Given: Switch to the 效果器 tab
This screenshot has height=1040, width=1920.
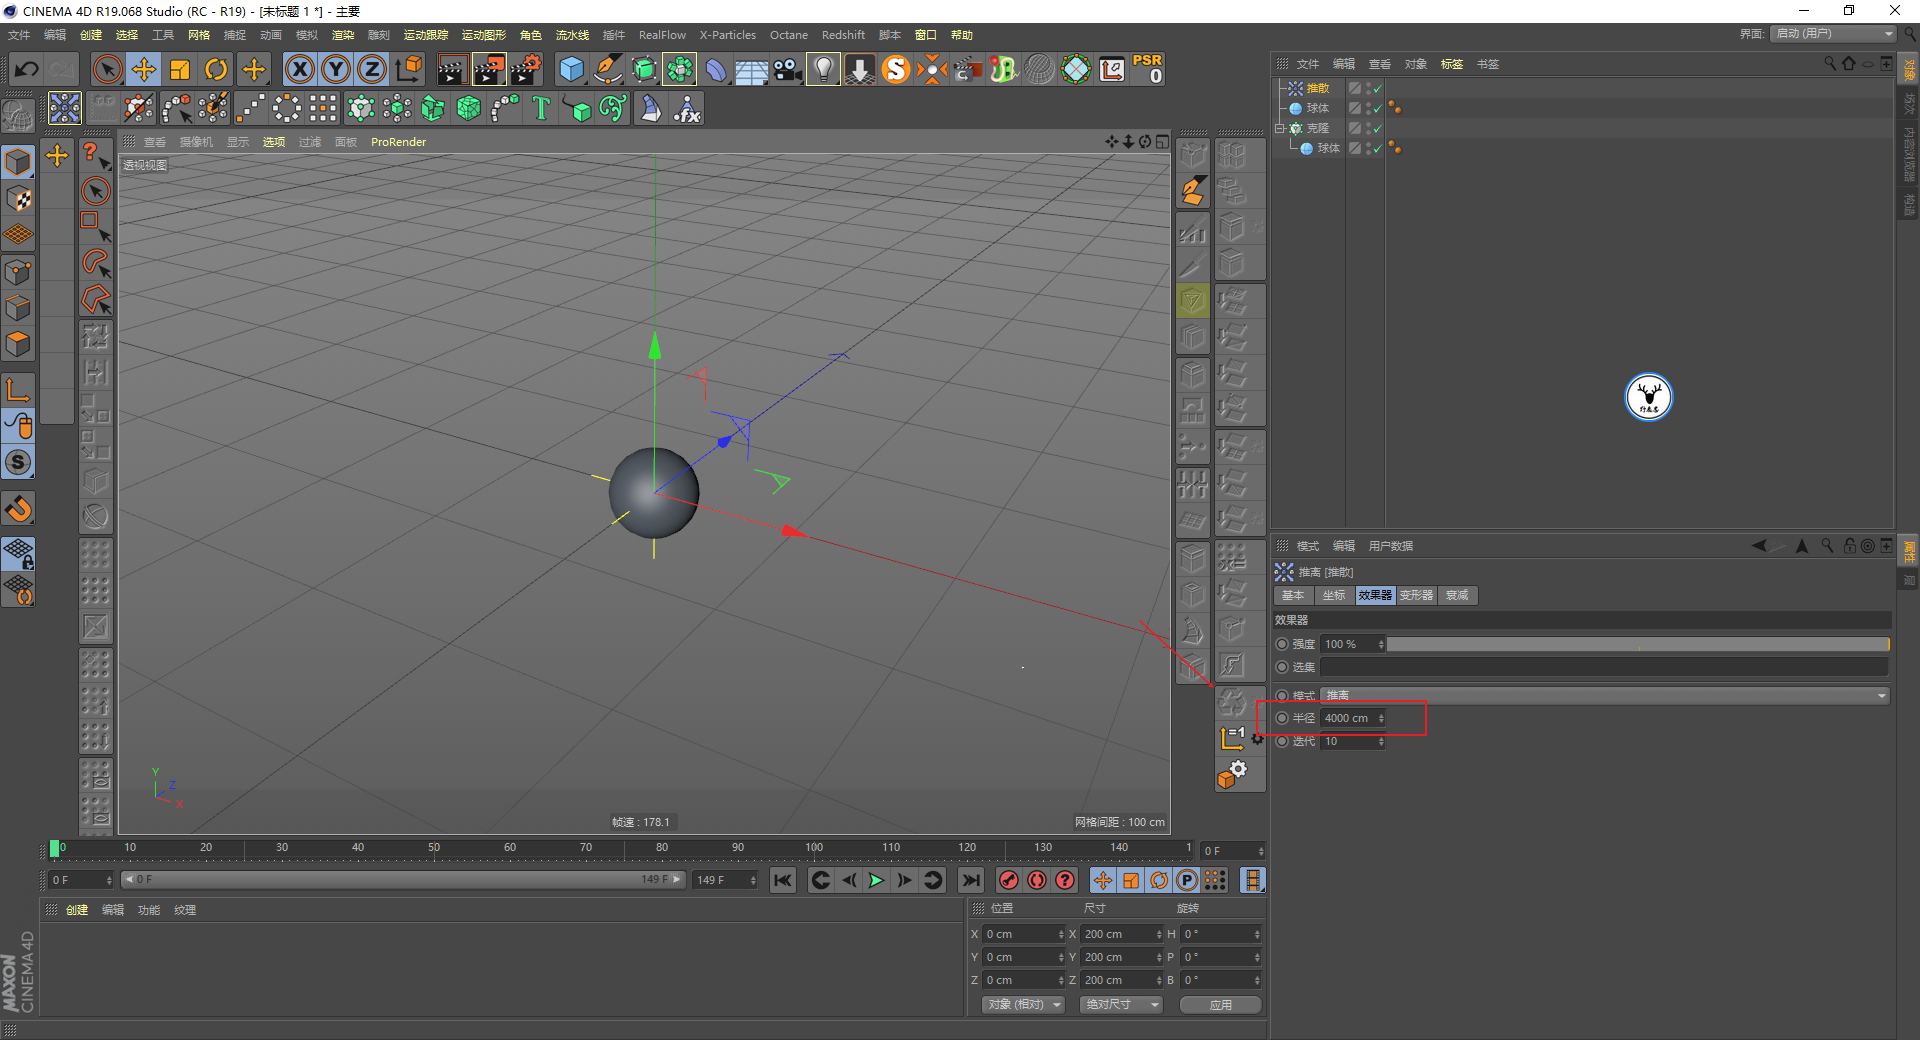Looking at the screenshot, I should pyautogui.click(x=1375, y=595).
